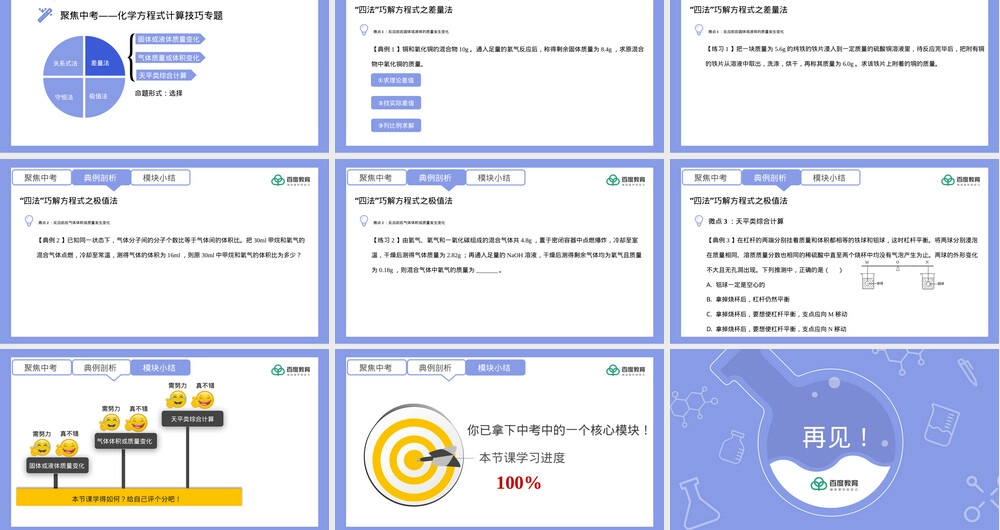Viewport: 1000px width, 530px height.
Task: Click the 真不错 emoji above 天平类综合计算 sign
Action: pos(203,399)
